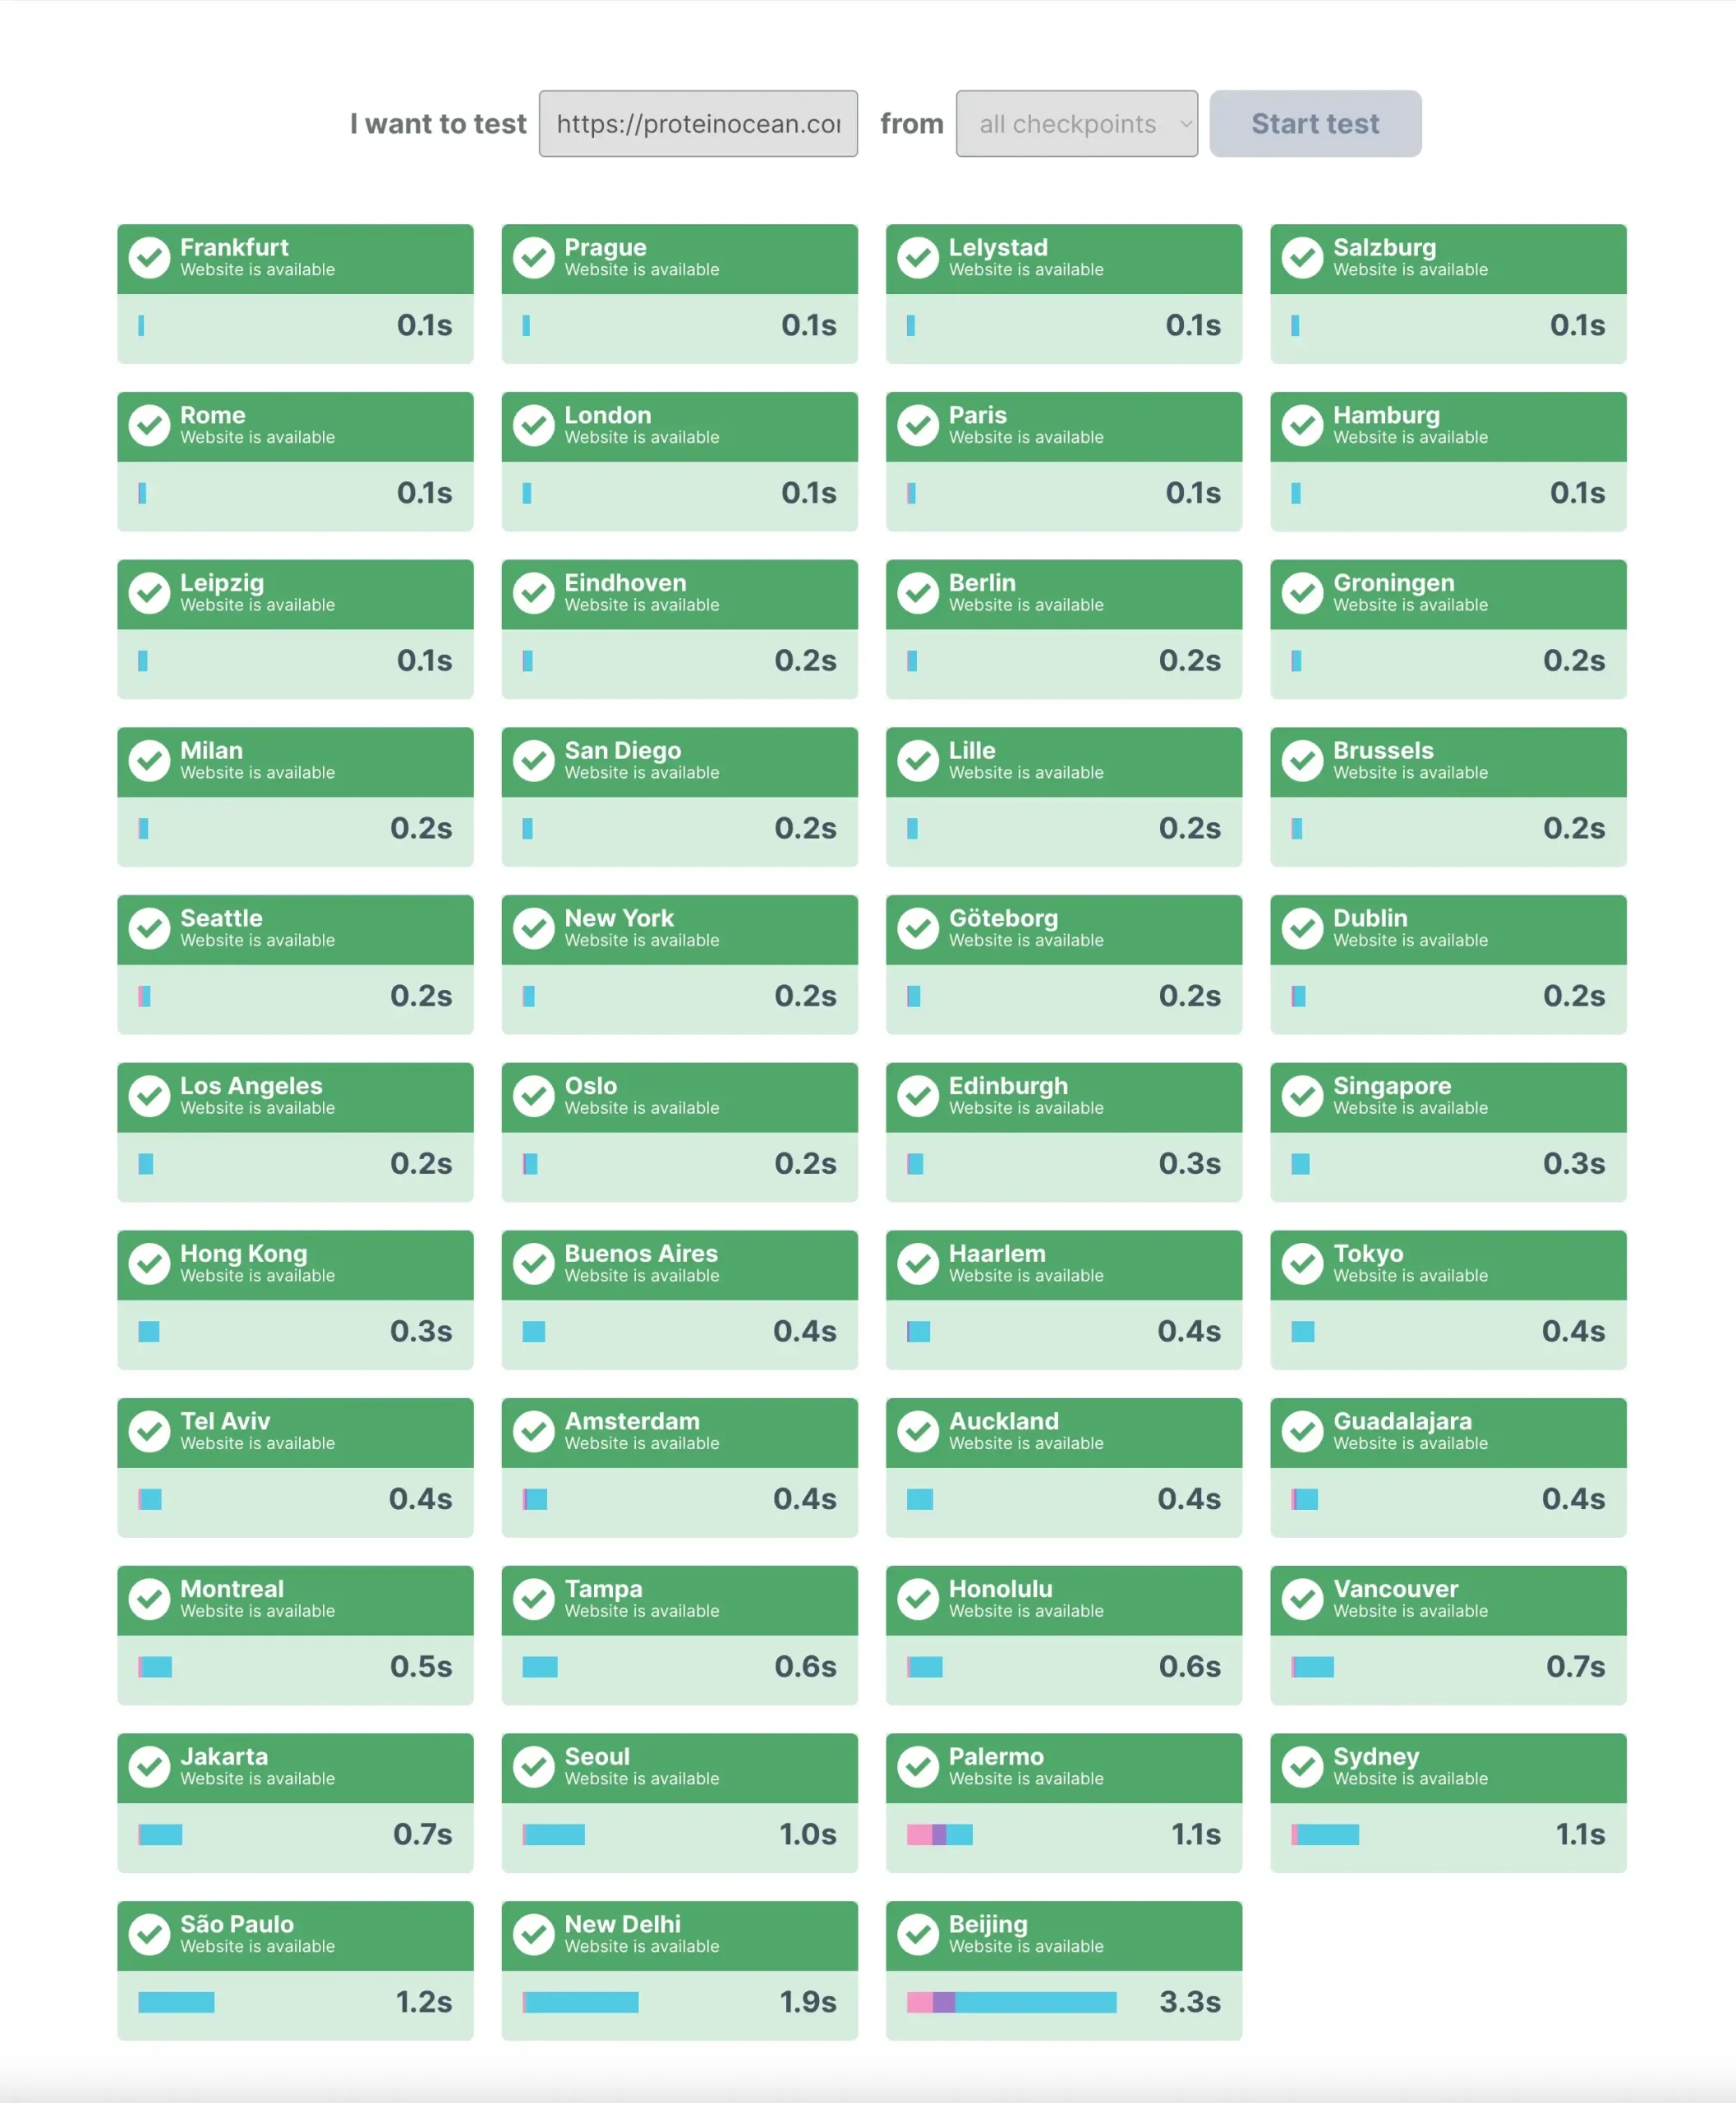Click the Hong Kong availability checkmark icon

(x=149, y=1264)
